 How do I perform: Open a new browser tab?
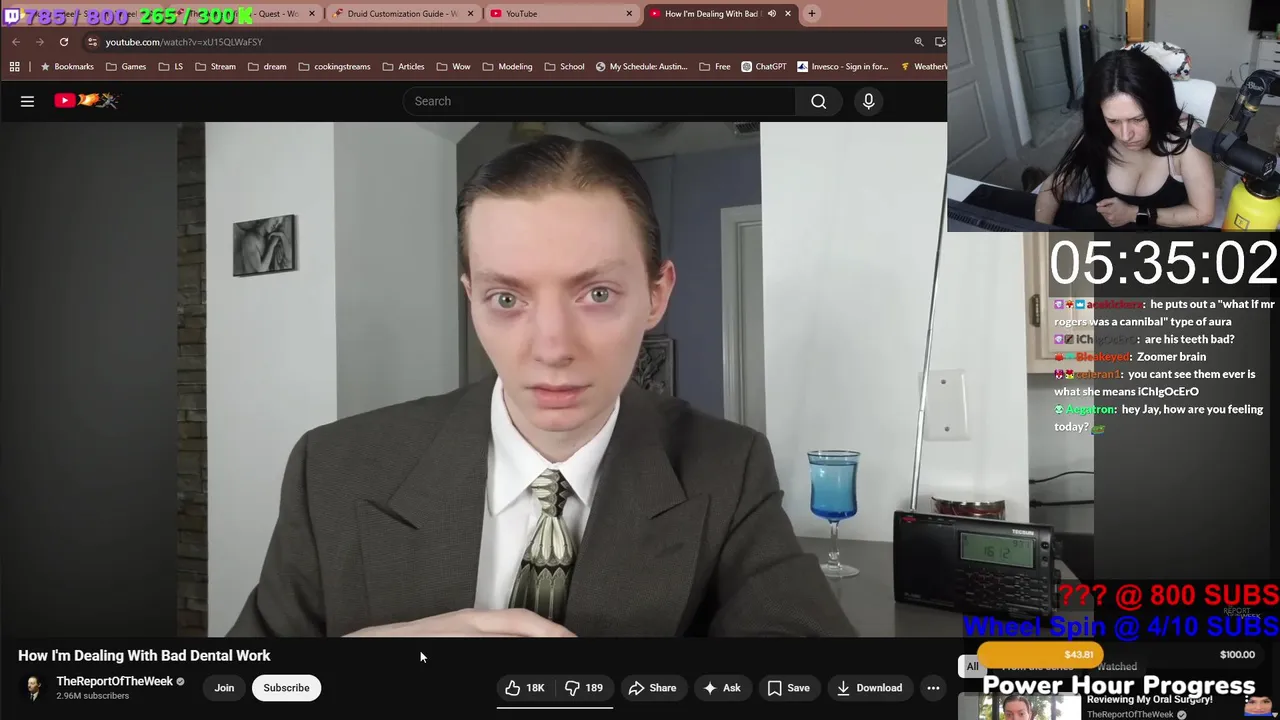(812, 14)
